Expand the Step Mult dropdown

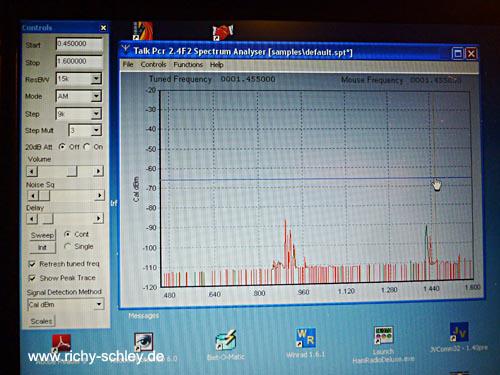[96, 130]
